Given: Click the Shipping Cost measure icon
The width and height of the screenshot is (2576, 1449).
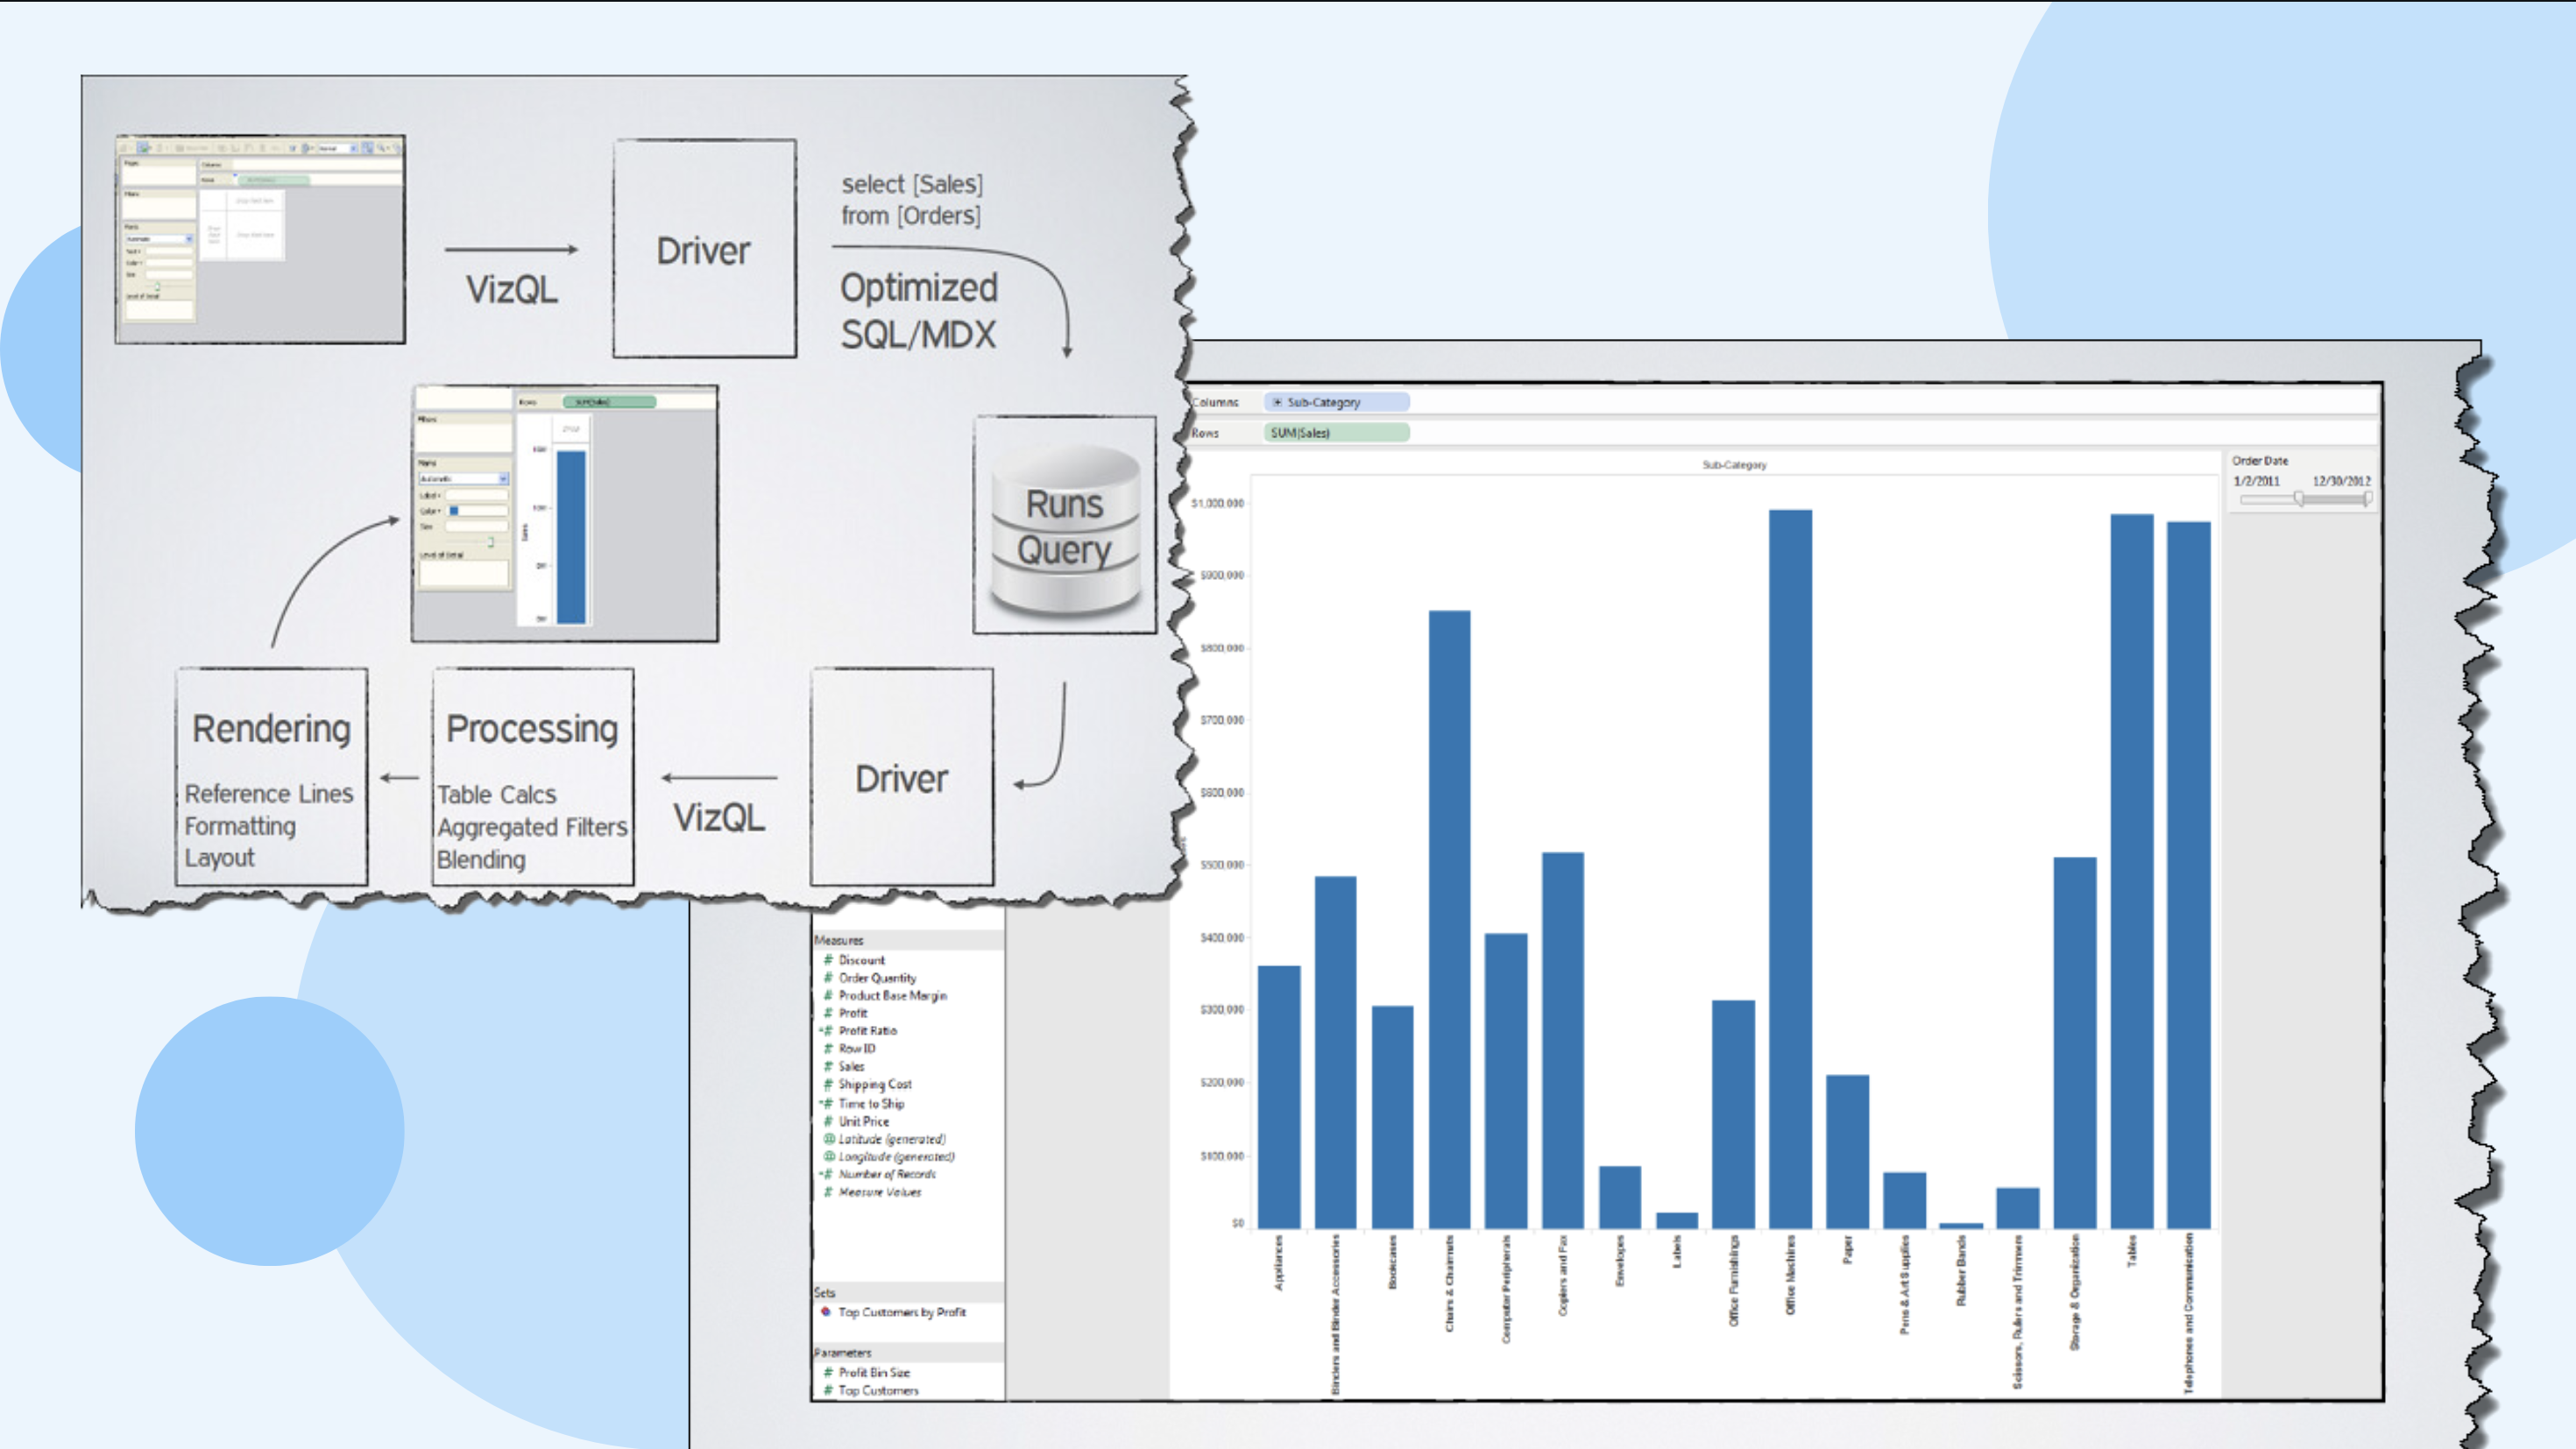Looking at the screenshot, I should [x=828, y=1085].
